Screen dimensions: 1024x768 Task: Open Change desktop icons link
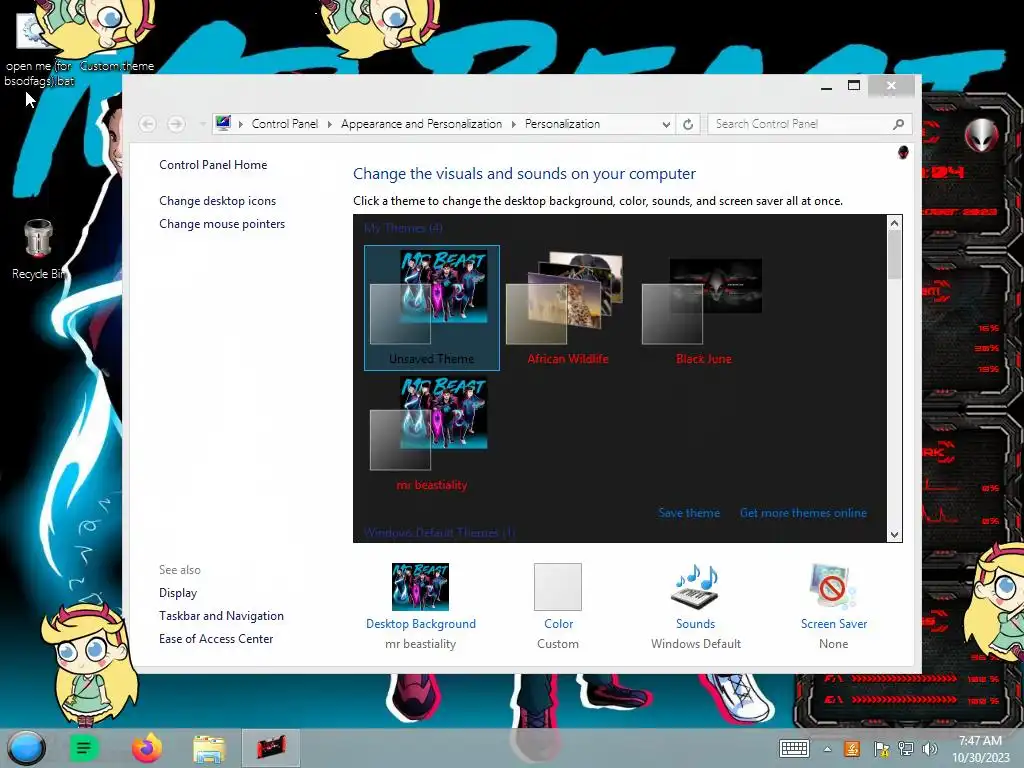point(217,200)
